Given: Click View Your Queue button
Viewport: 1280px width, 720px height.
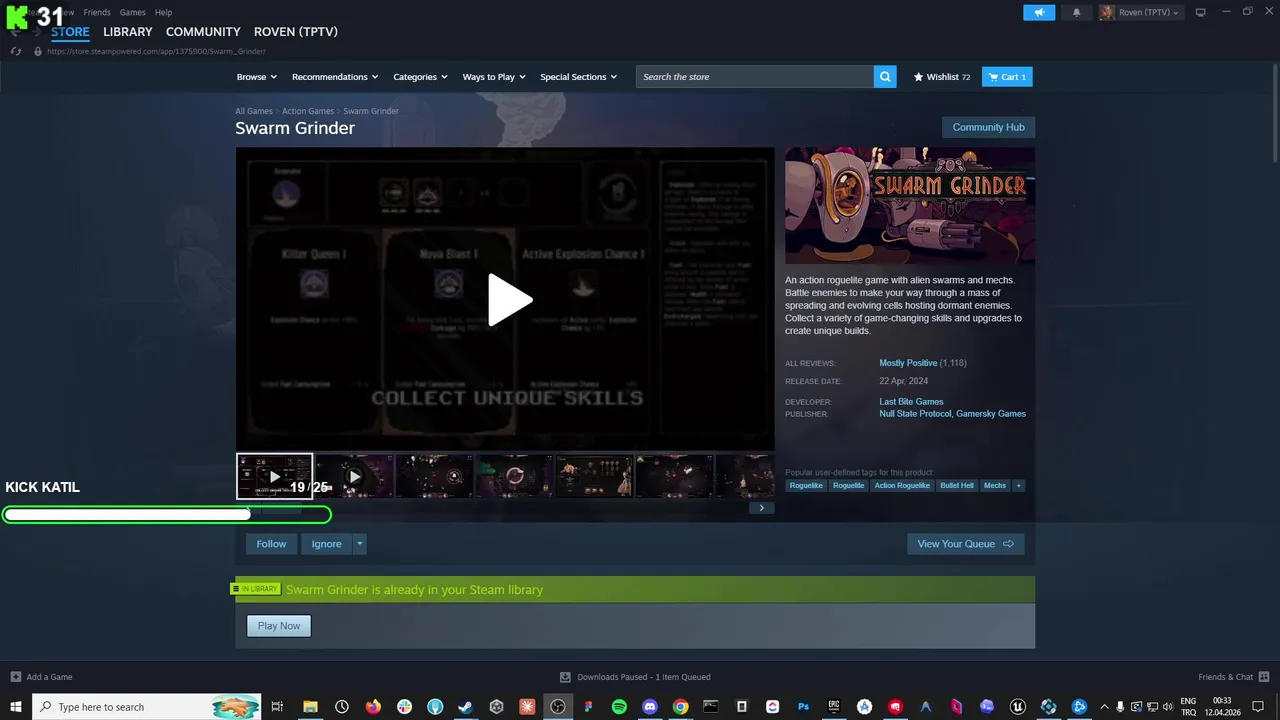Looking at the screenshot, I should (965, 544).
